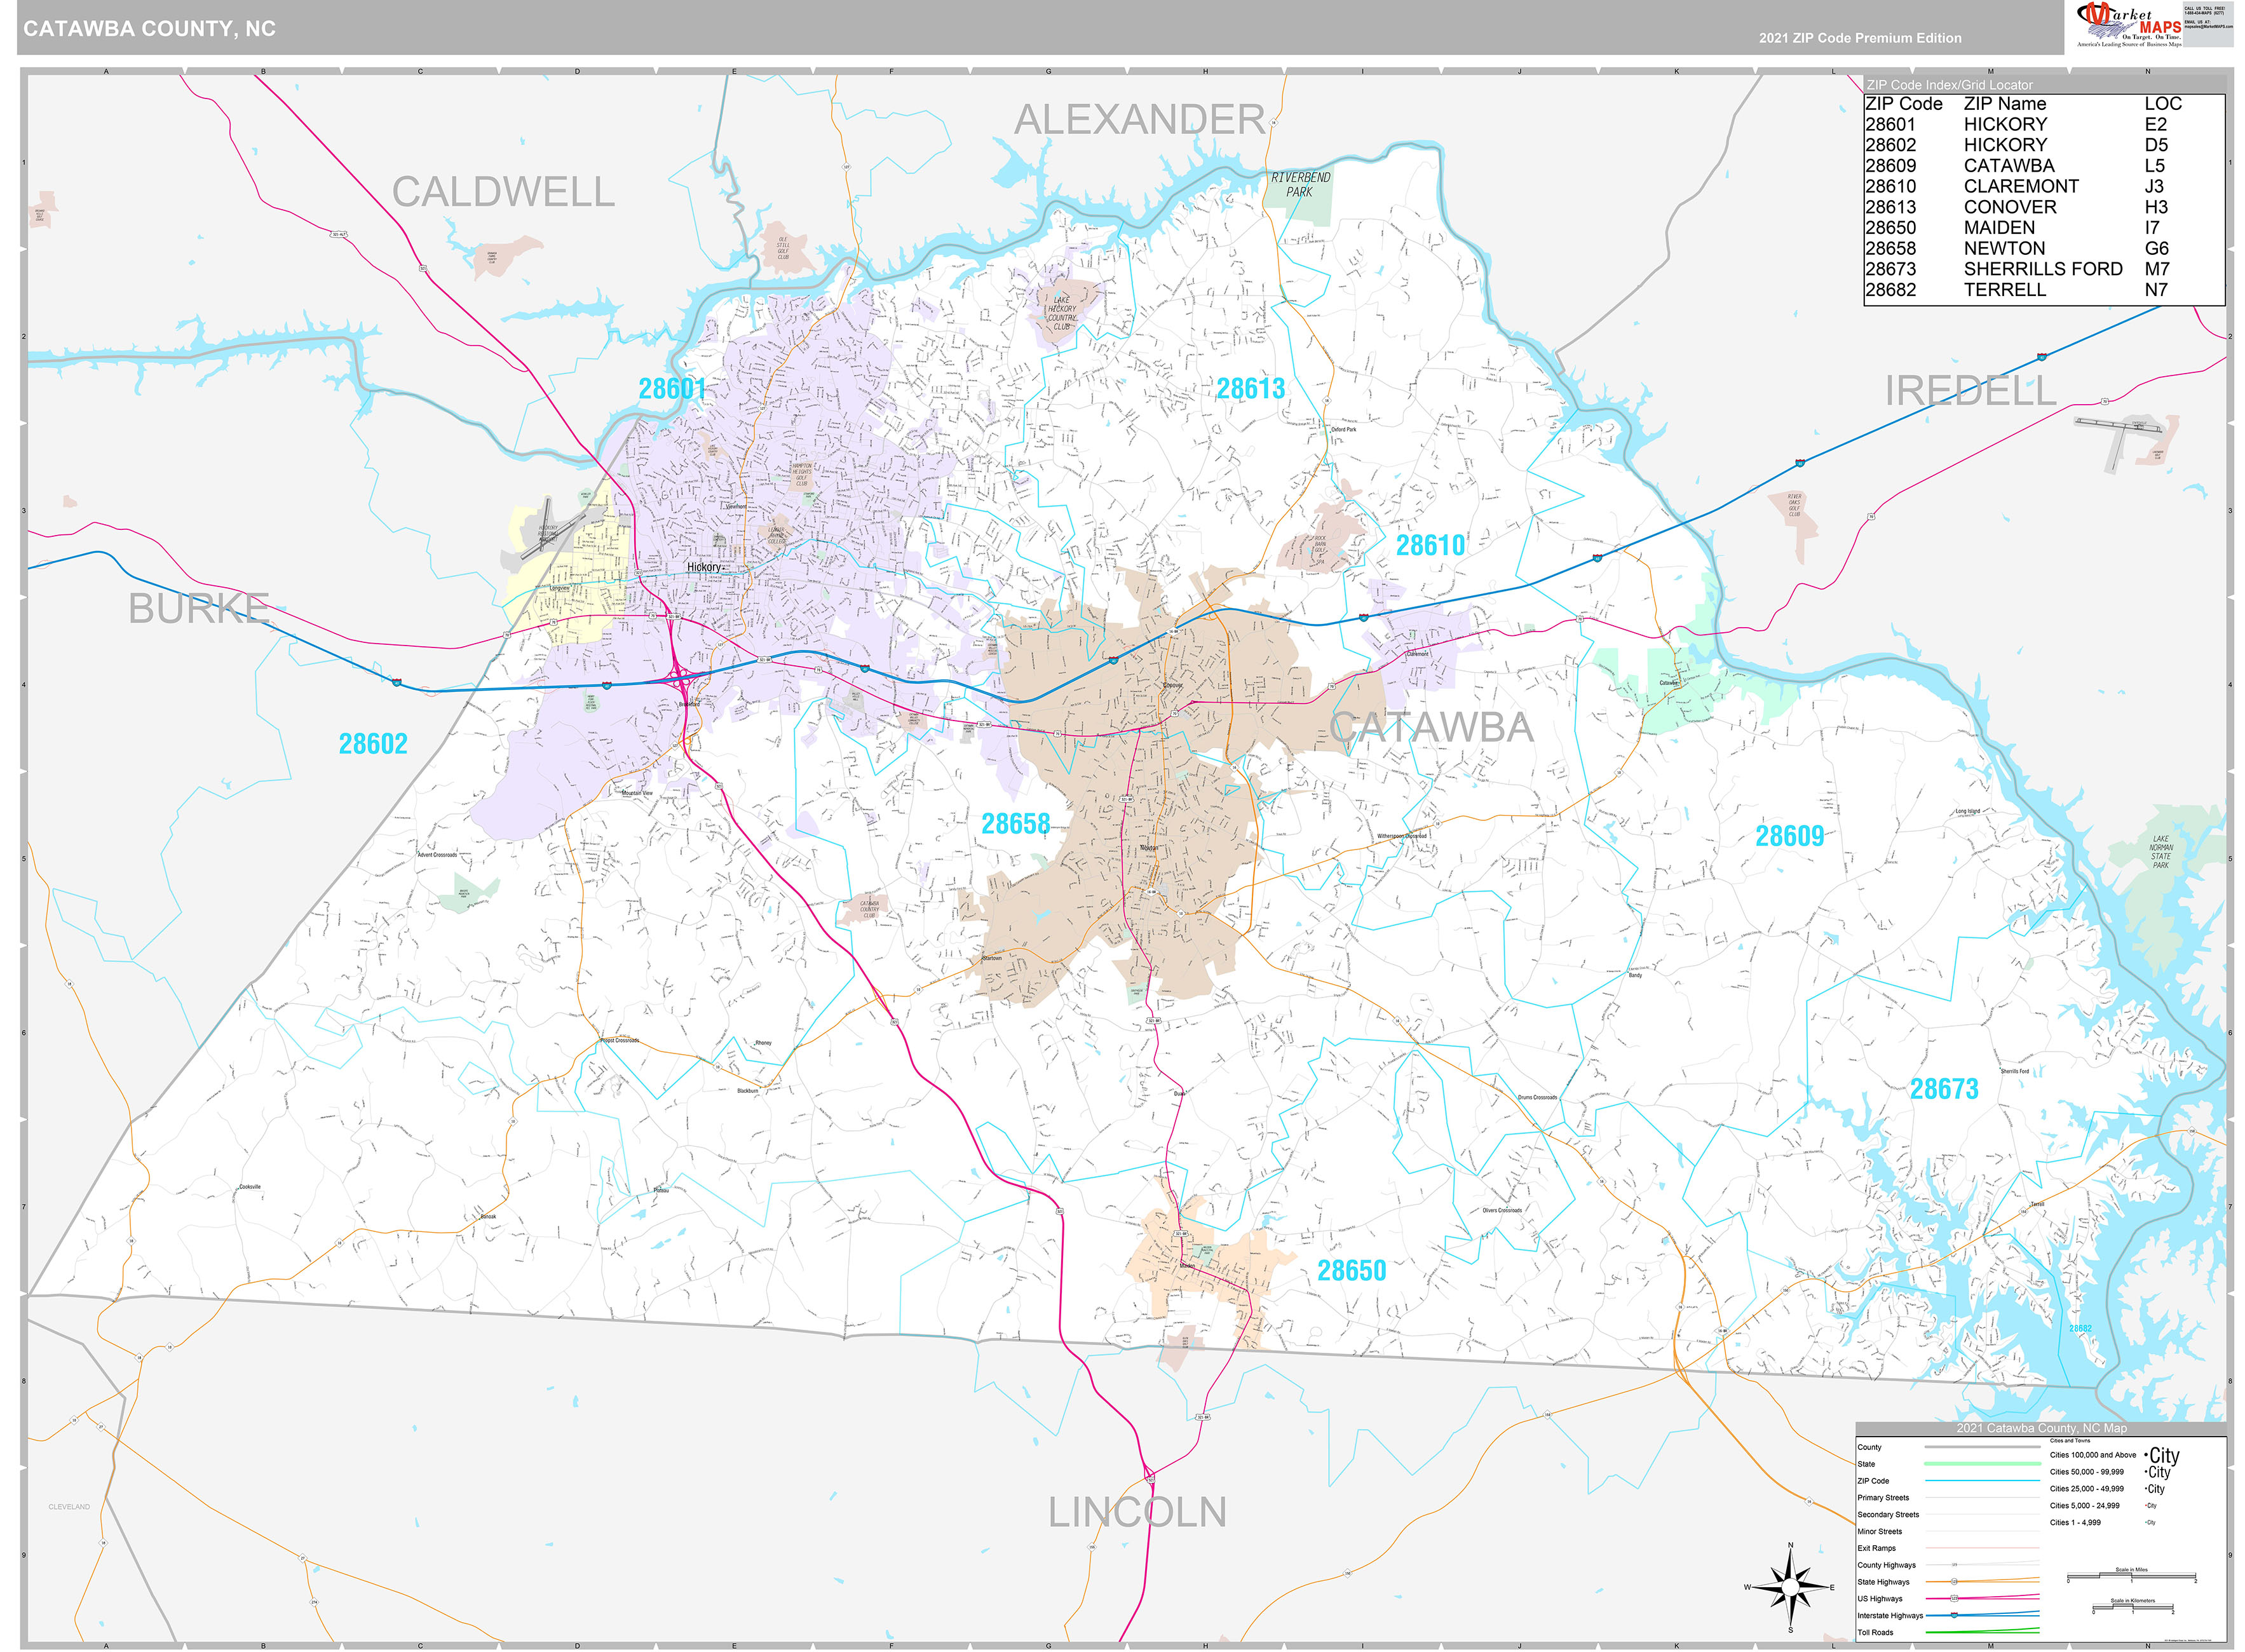The height and width of the screenshot is (1652, 2245).
Task: Click the 28601 ZIP label on map
Action: [x=672, y=389]
